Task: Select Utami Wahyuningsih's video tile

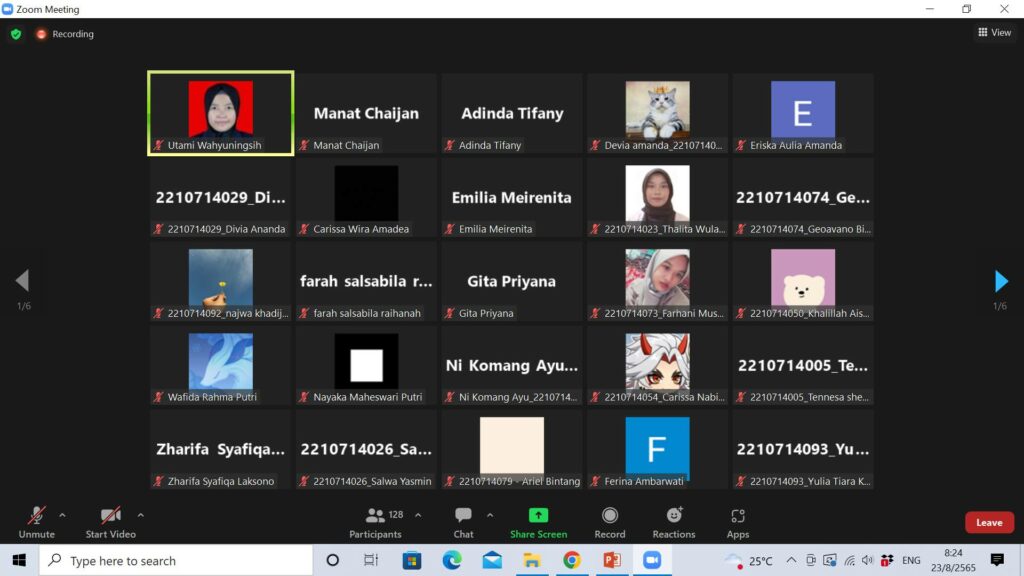Action: (220, 113)
